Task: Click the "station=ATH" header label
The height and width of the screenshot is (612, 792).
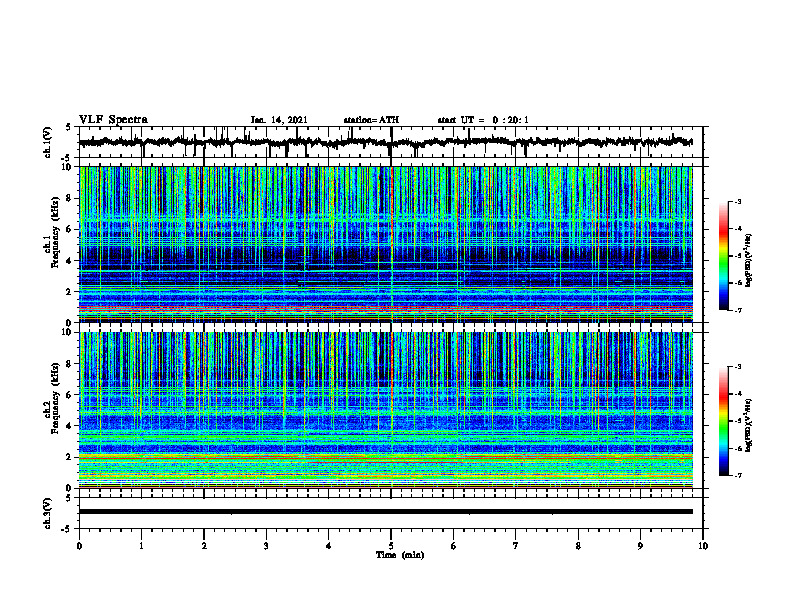Action: (371, 120)
